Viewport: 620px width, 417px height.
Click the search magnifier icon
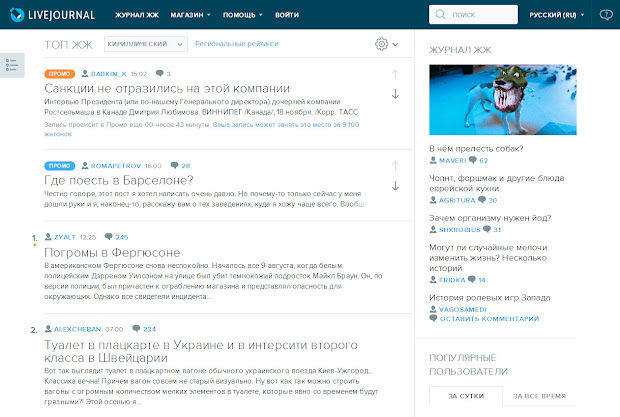(440, 15)
